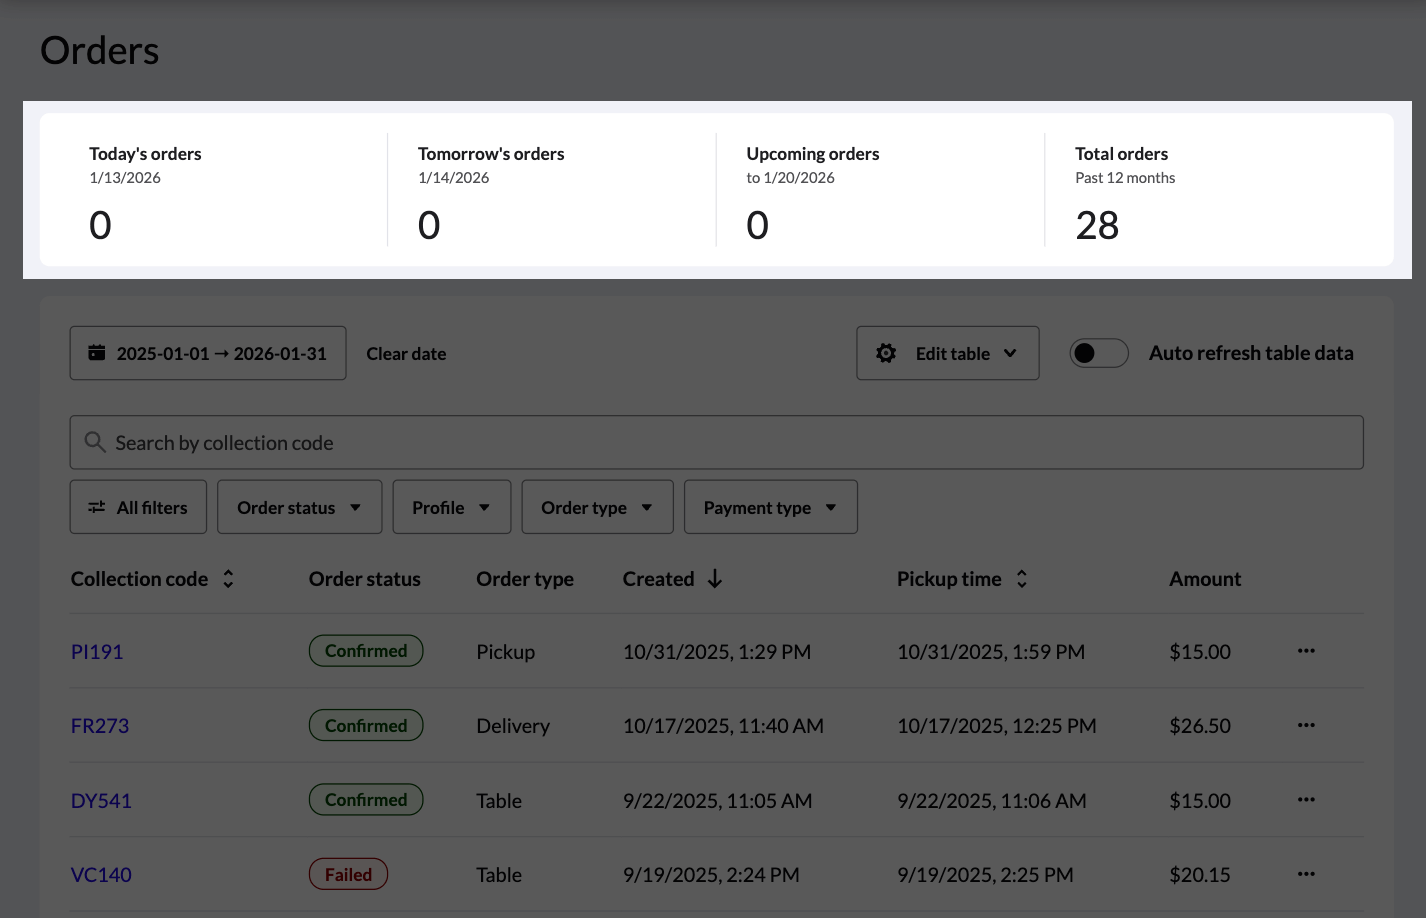Screen dimensions: 1426x918
Task: Open the three-dot menu for order VC140
Action: 1306,874
